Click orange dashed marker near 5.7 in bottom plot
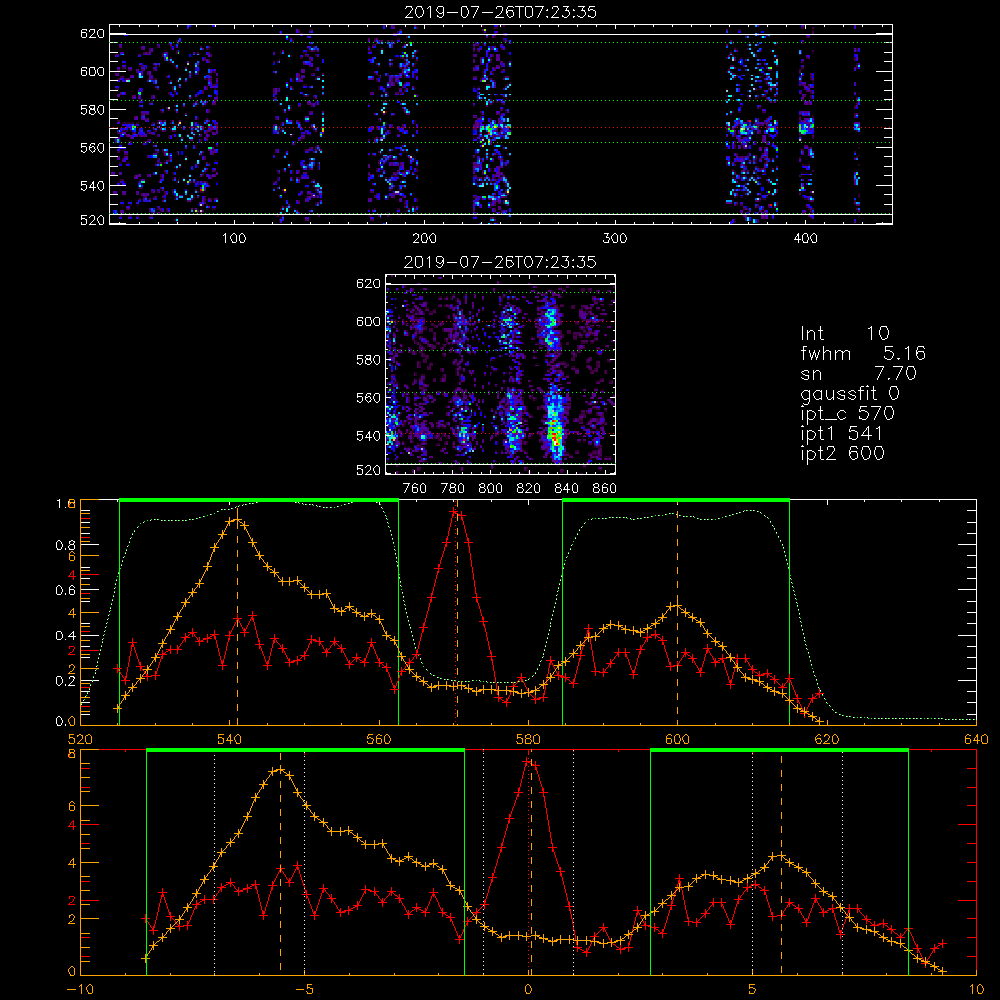1000x1000 pixels. [x=781, y=862]
